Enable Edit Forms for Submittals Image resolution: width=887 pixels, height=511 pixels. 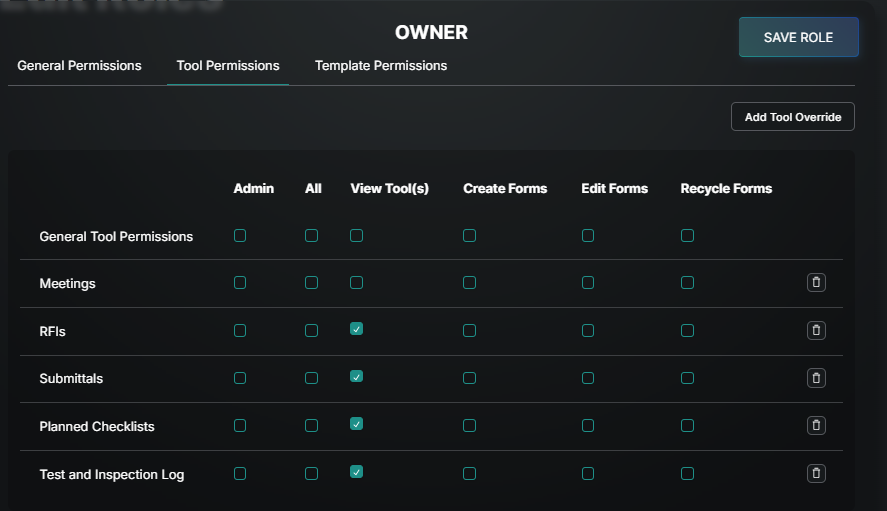[588, 378]
